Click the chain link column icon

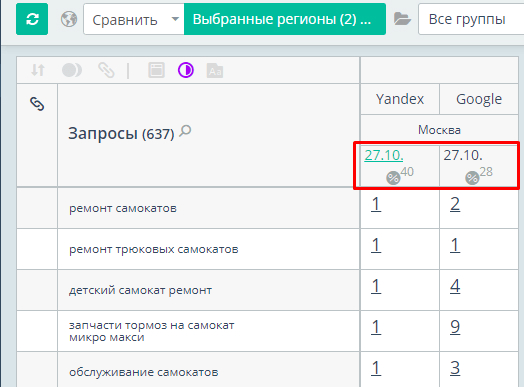pyautogui.click(x=37, y=104)
